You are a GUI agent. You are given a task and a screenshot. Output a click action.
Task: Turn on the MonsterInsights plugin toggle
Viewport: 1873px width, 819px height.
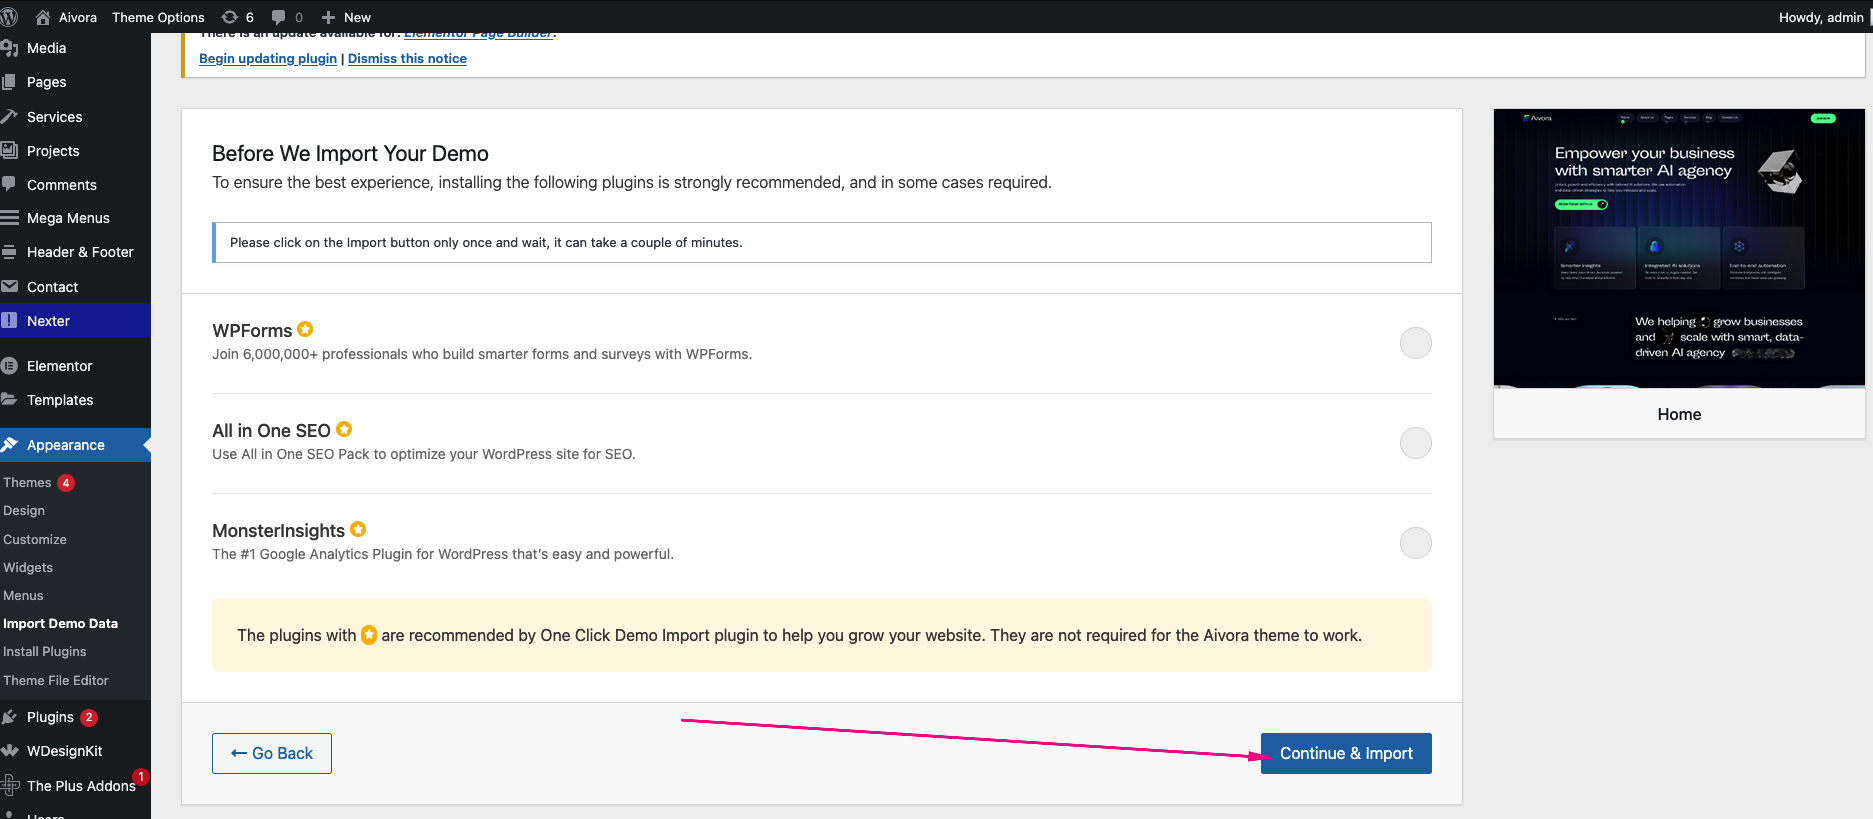(1415, 543)
